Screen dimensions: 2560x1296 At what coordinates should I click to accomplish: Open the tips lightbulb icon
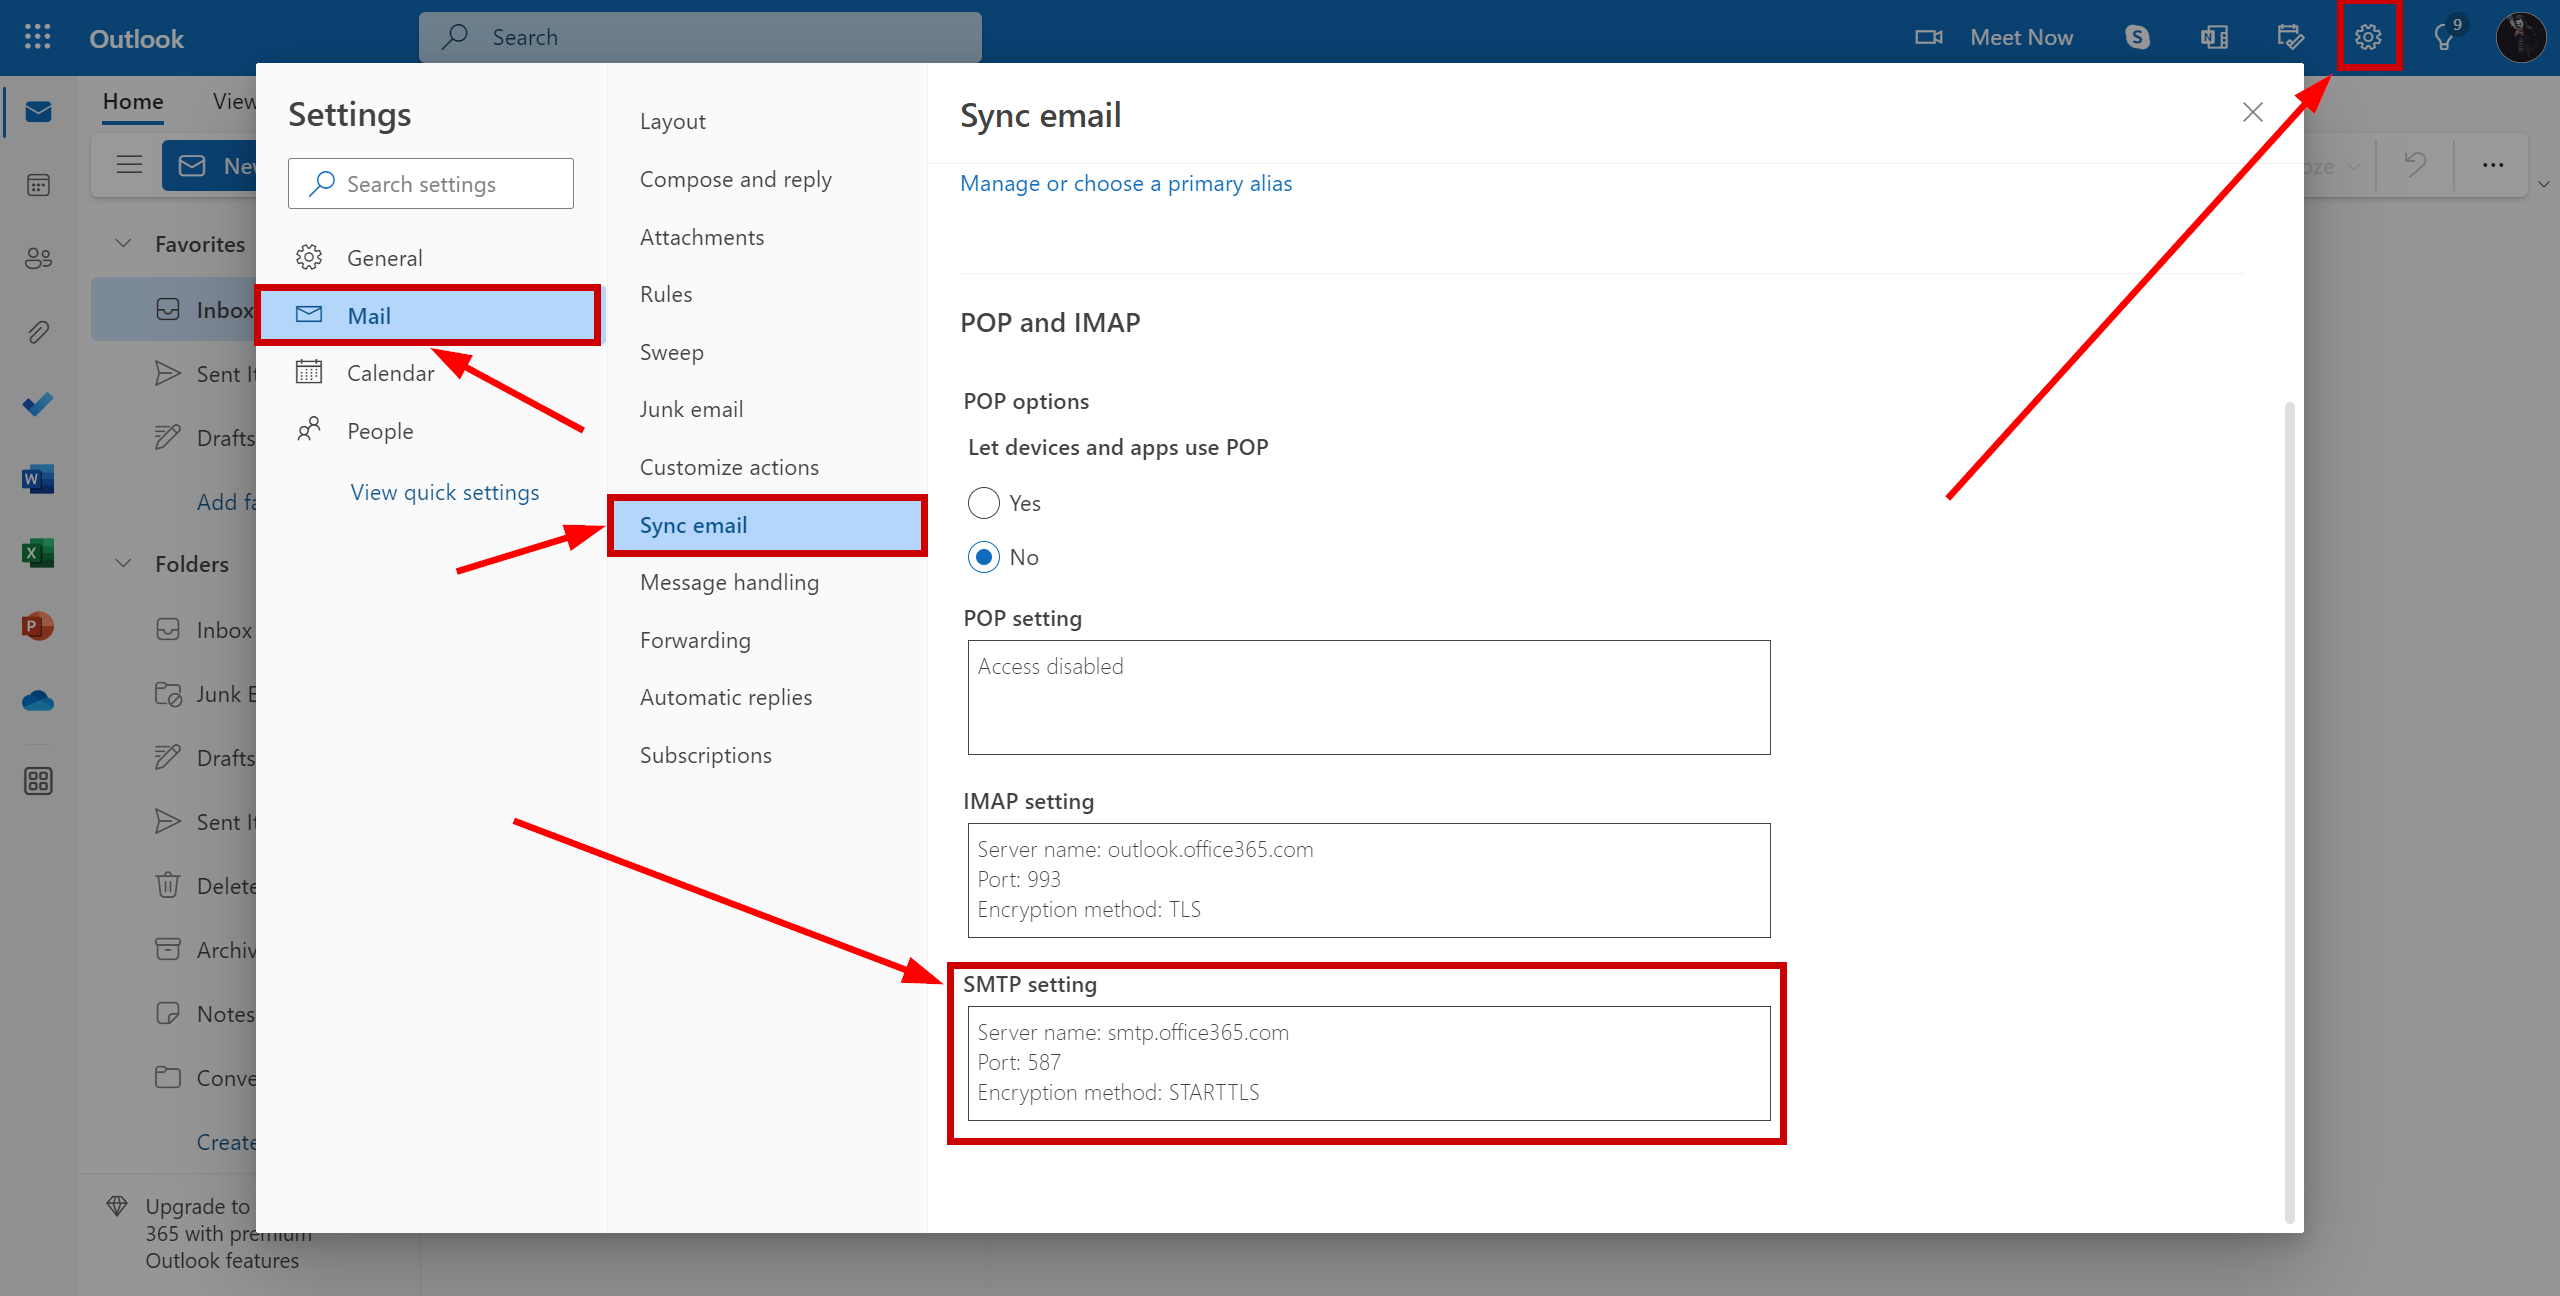coord(2444,38)
